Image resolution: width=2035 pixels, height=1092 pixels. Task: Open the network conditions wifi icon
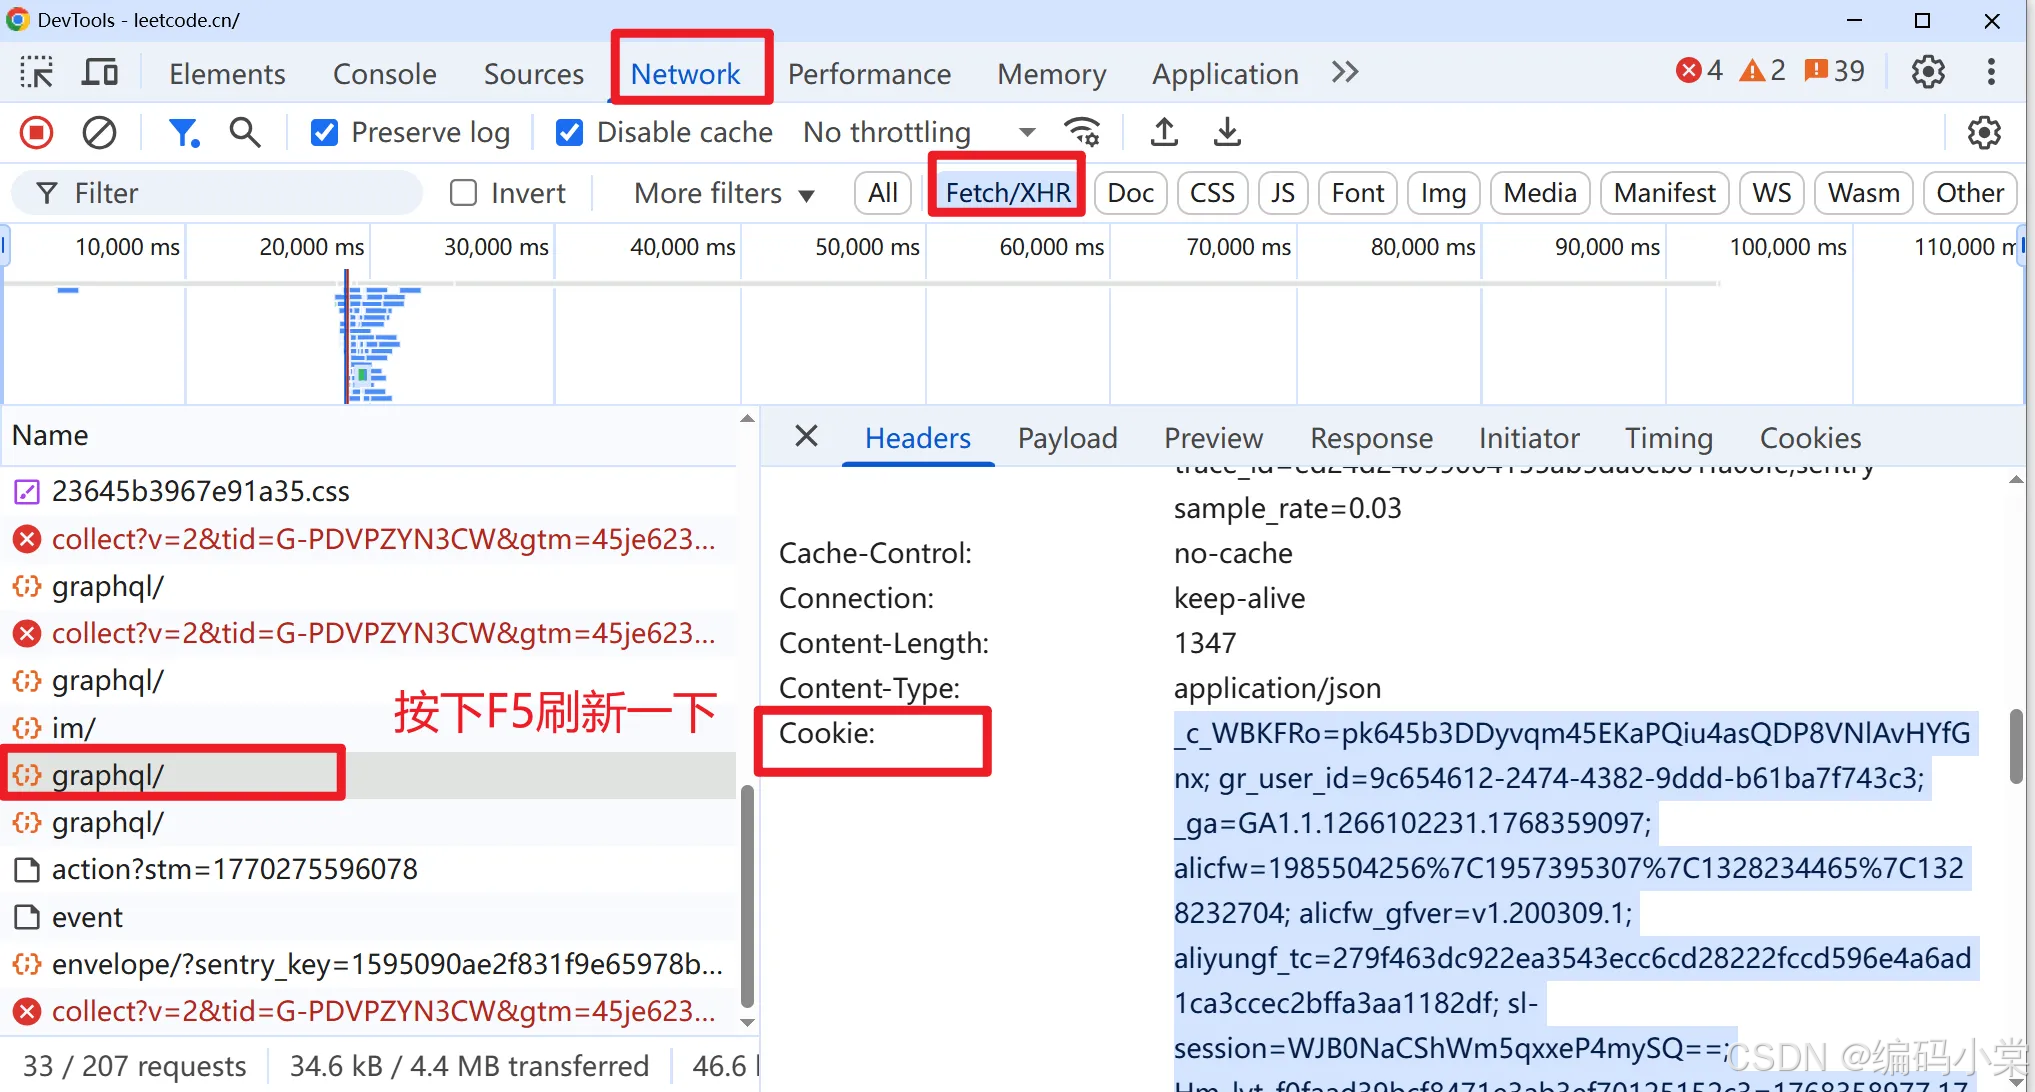tap(1083, 132)
